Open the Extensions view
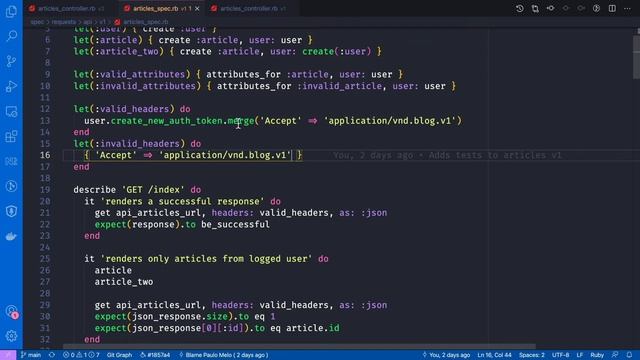640x360 pixels. pyautogui.click(x=11, y=136)
